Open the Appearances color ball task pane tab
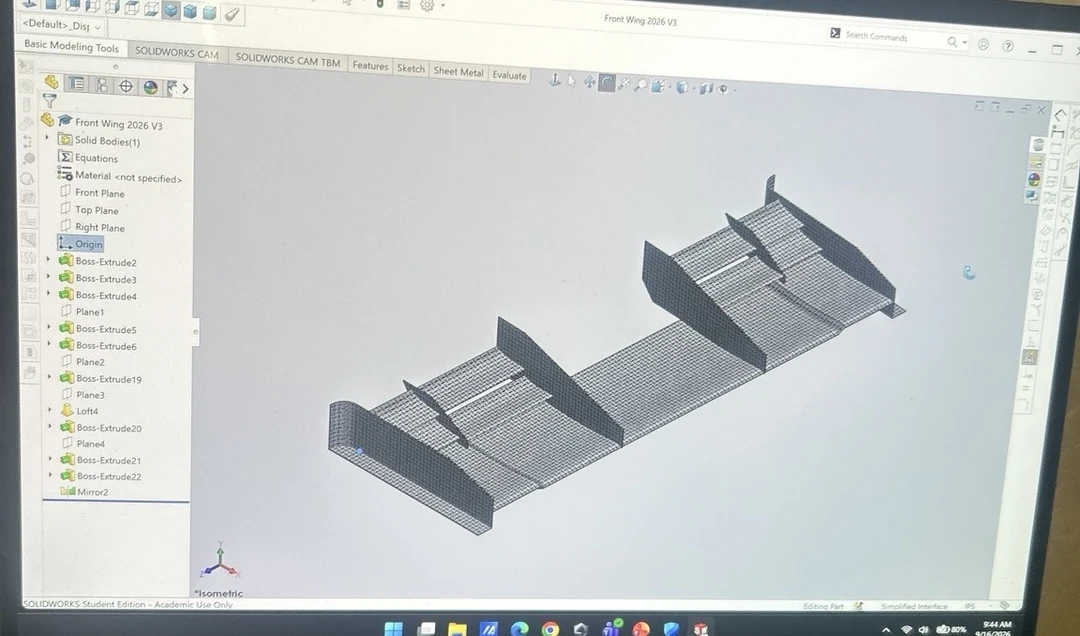The height and width of the screenshot is (636, 1080). [x=1034, y=179]
